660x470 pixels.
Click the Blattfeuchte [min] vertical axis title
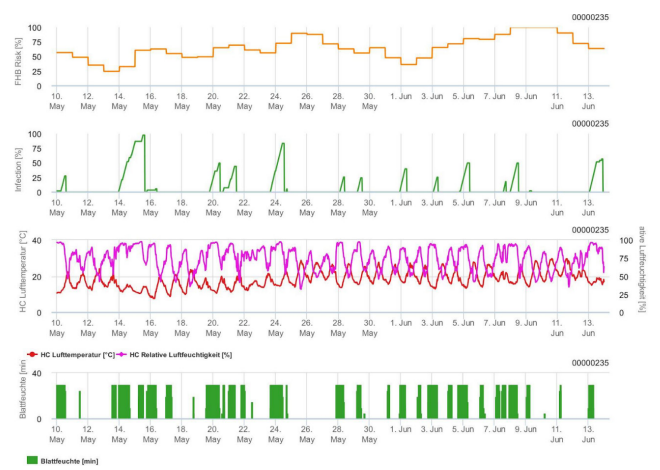(19, 395)
